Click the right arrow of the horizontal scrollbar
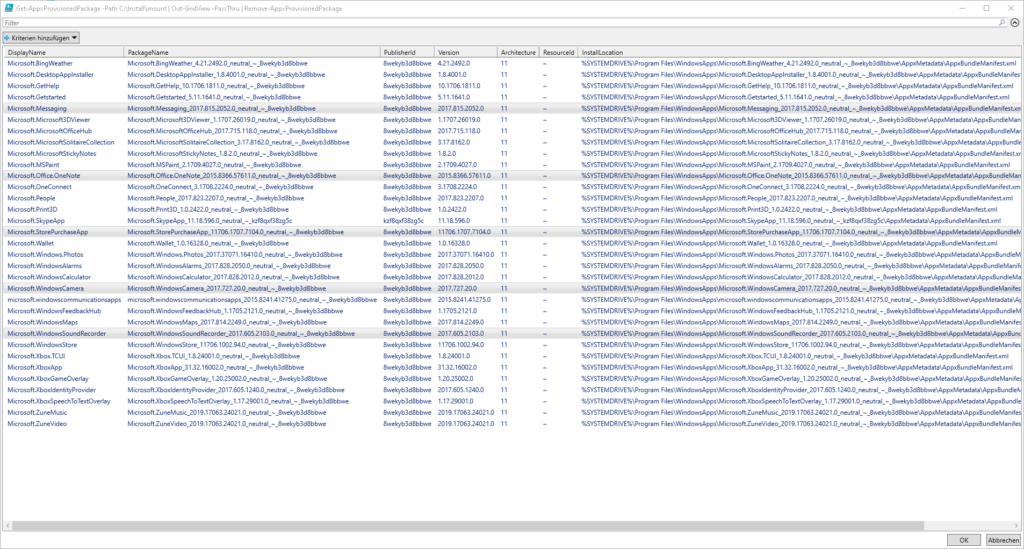This screenshot has height=549, width=1024. (1016, 525)
